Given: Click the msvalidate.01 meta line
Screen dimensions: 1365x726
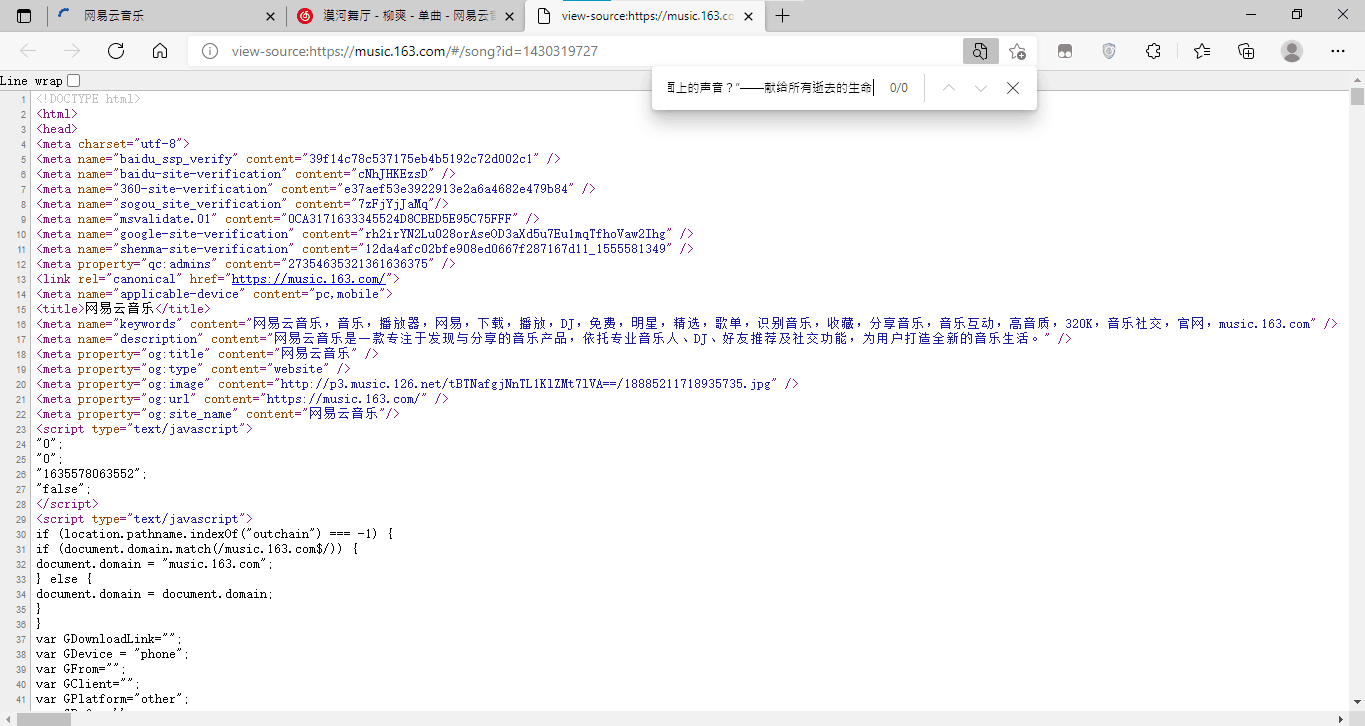Looking at the screenshot, I should click(288, 219).
